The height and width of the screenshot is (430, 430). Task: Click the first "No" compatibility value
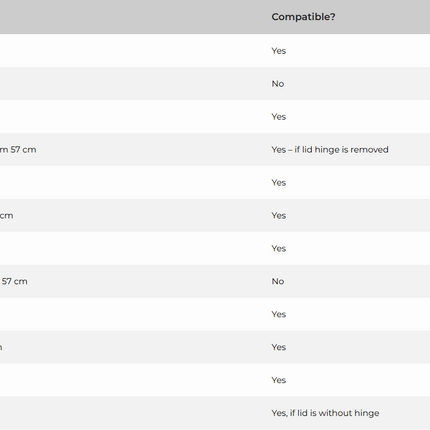pyautogui.click(x=278, y=84)
